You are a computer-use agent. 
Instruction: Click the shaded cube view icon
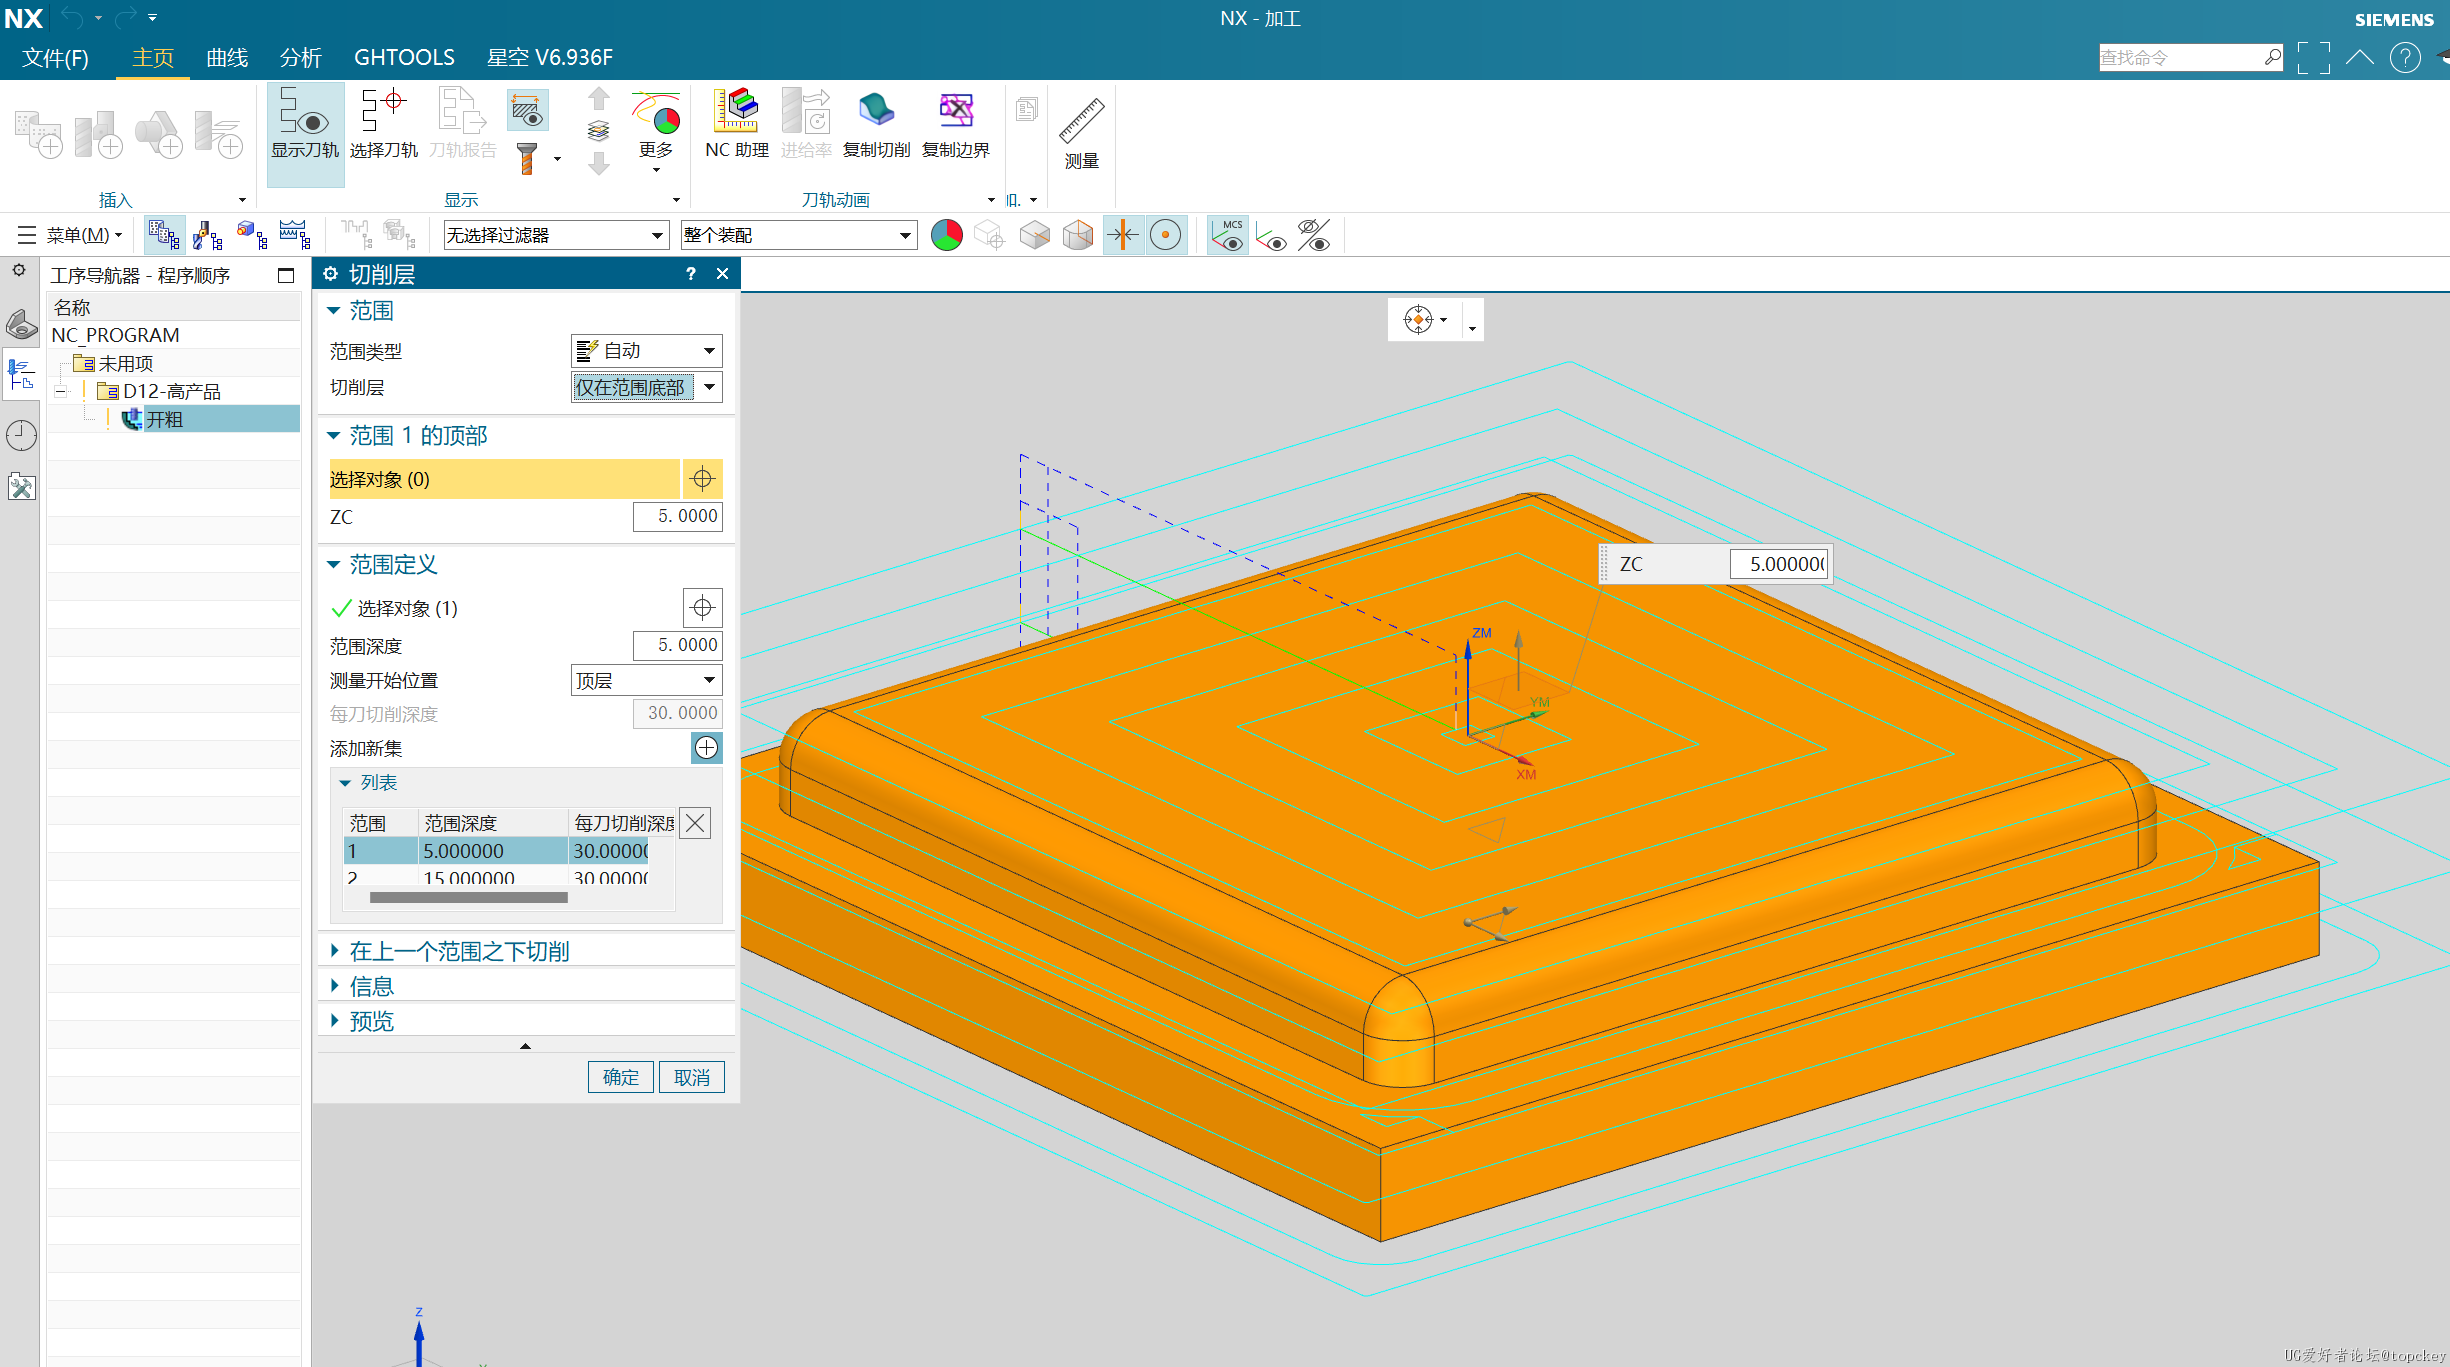(1034, 235)
